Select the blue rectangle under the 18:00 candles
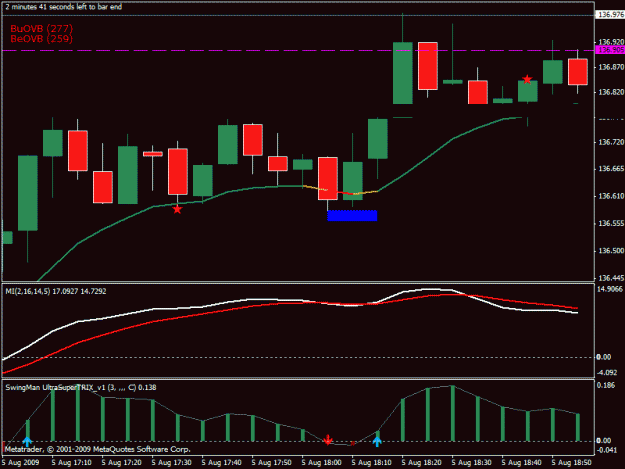 click(352, 216)
